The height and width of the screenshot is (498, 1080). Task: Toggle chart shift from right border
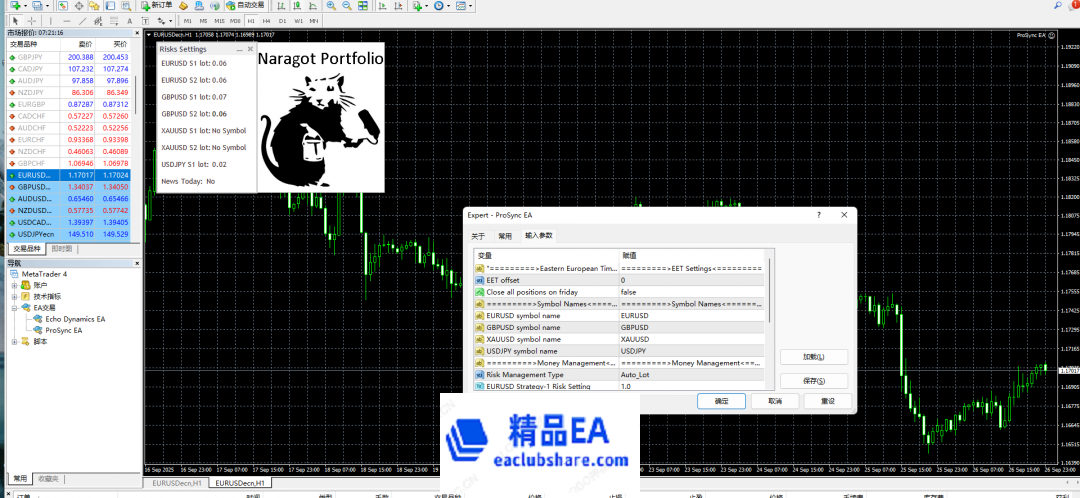click(398, 6)
